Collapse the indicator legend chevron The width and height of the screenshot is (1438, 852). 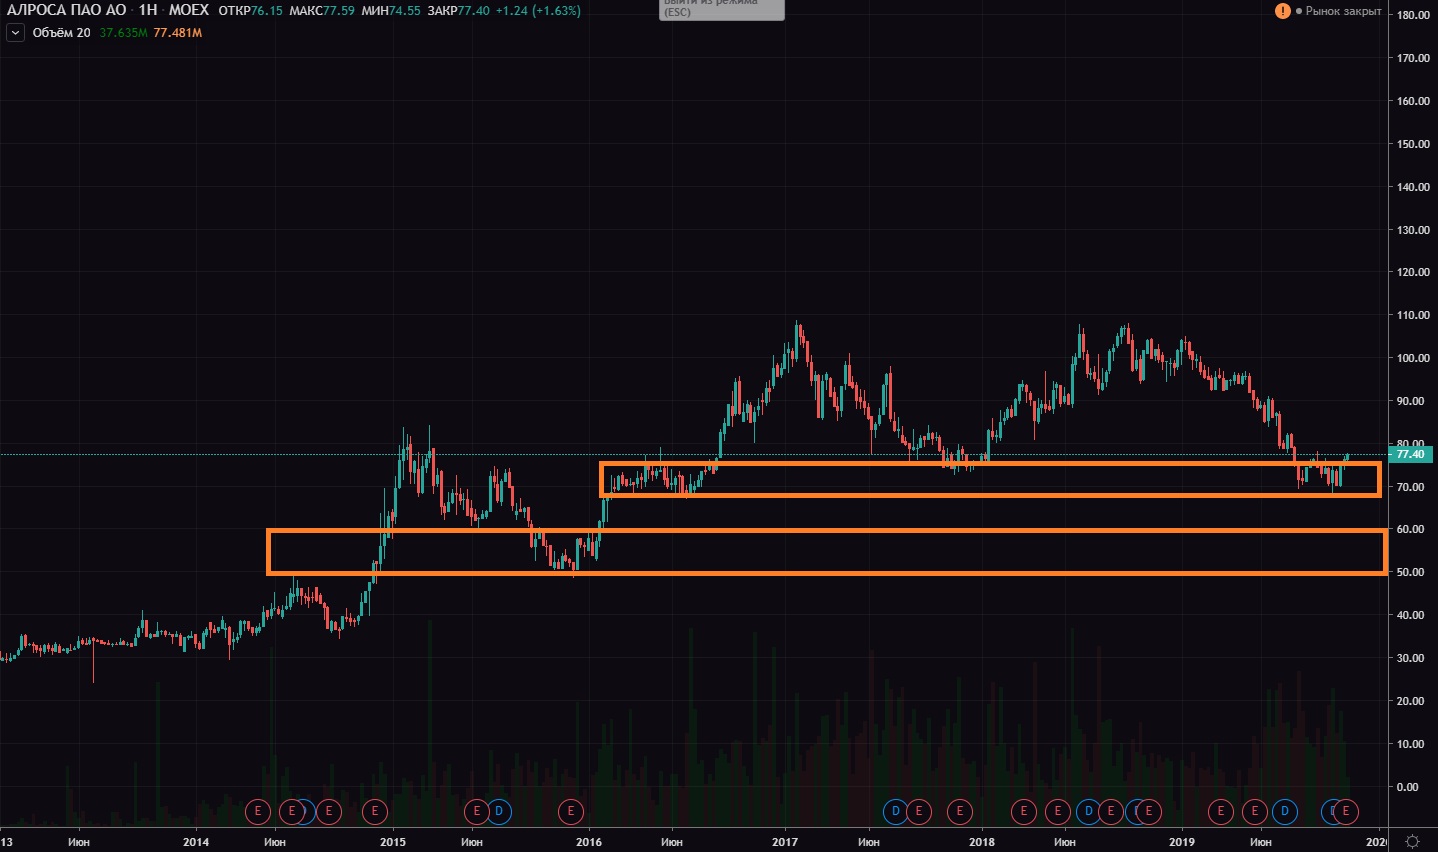click(x=15, y=33)
